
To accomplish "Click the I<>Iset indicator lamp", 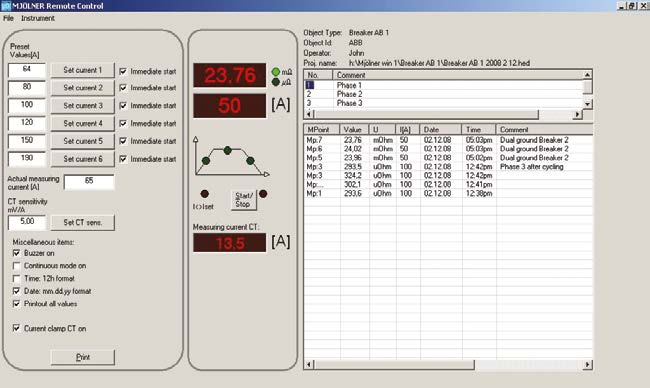I will click(x=204, y=194).
